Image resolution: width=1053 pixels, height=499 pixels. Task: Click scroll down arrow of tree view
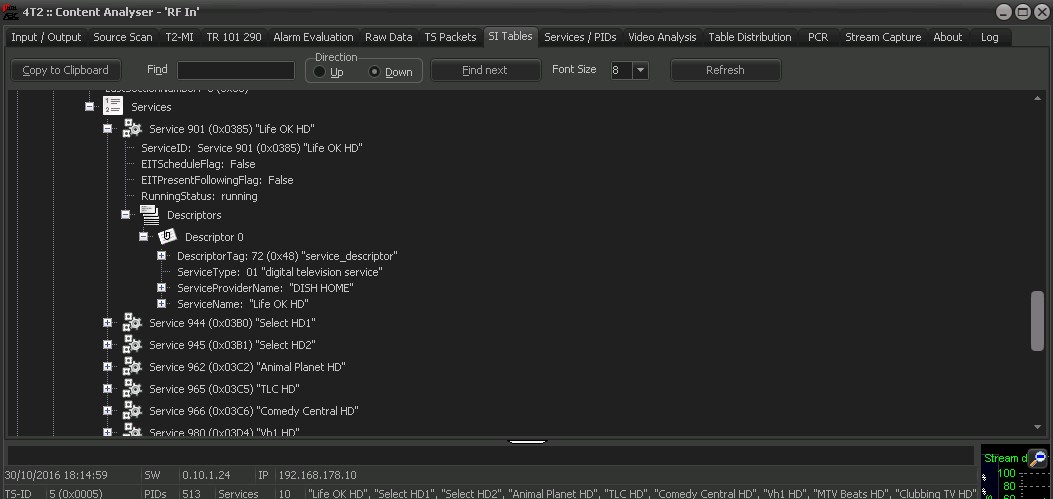(1038, 428)
